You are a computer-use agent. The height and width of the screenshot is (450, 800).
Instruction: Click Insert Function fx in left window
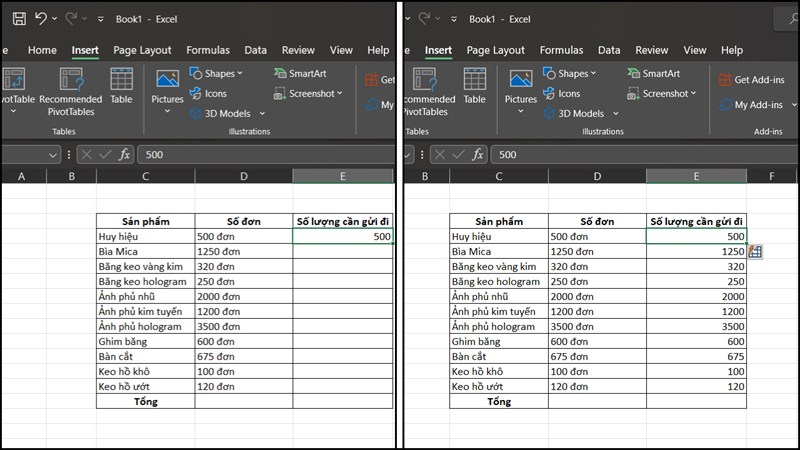point(124,154)
